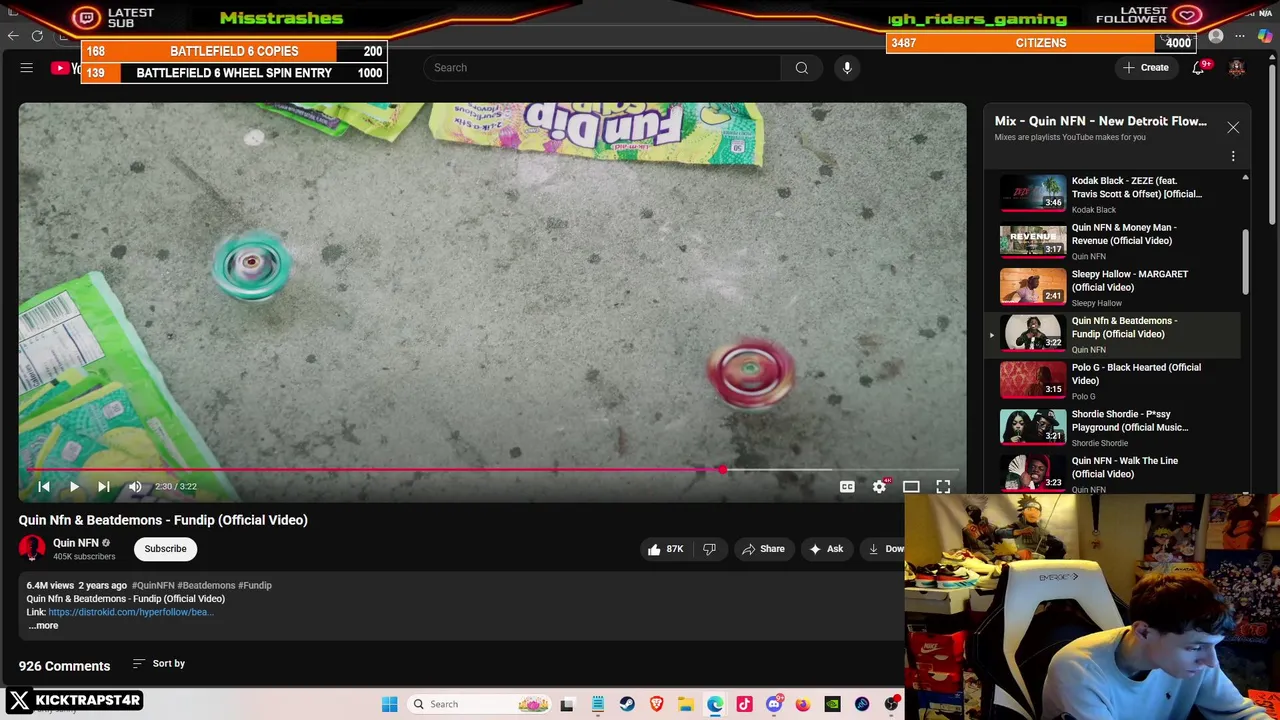Play the paused video
This screenshot has height=720, width=1280.
[74, 487]
